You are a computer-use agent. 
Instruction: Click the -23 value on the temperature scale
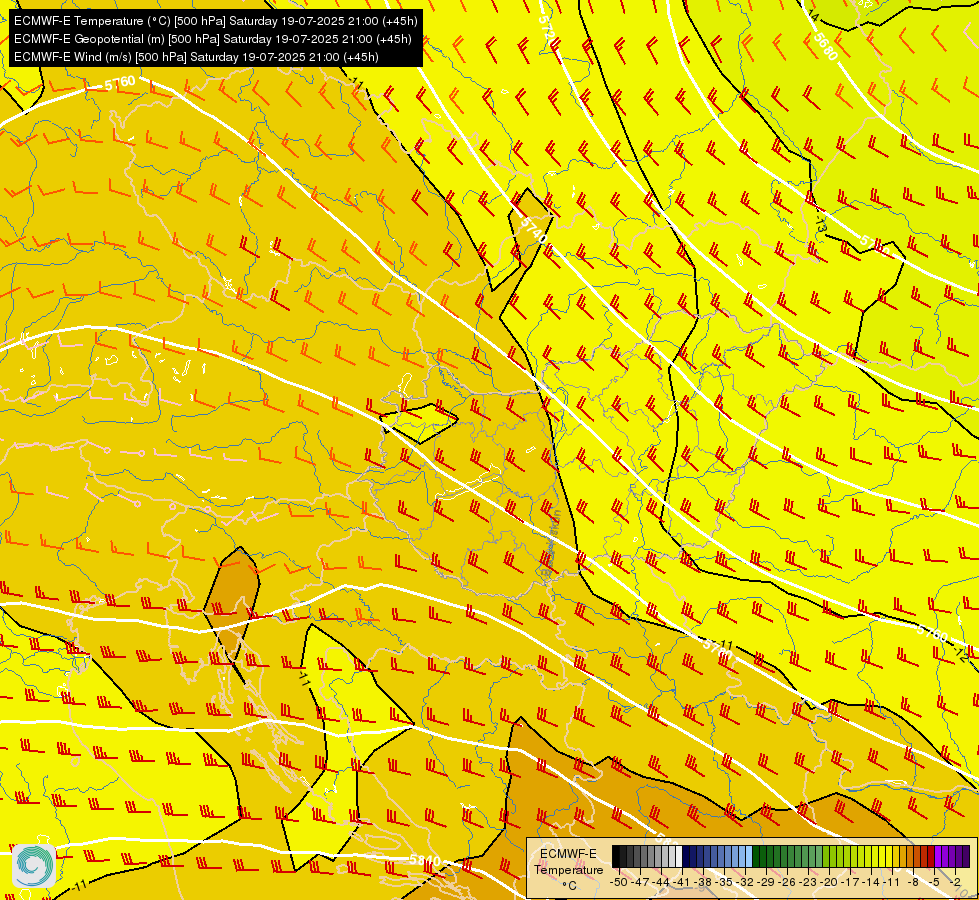[x=808, y=882]
